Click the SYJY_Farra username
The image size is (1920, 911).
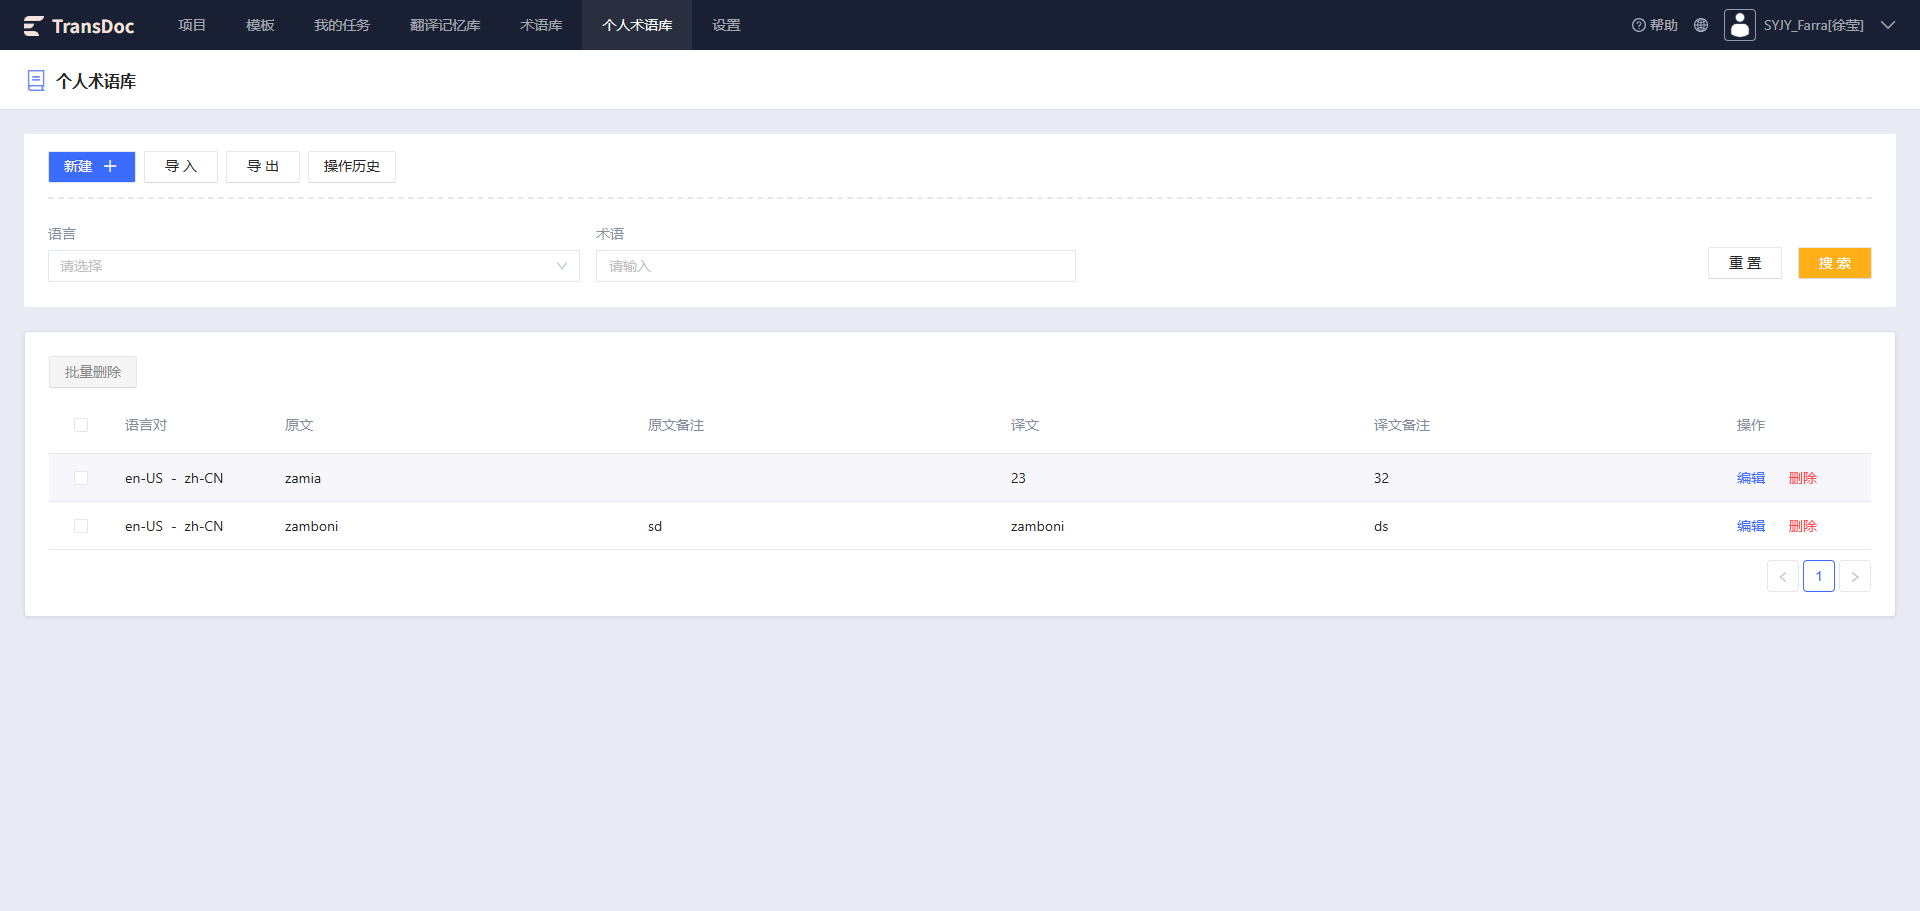(1813, 25)
